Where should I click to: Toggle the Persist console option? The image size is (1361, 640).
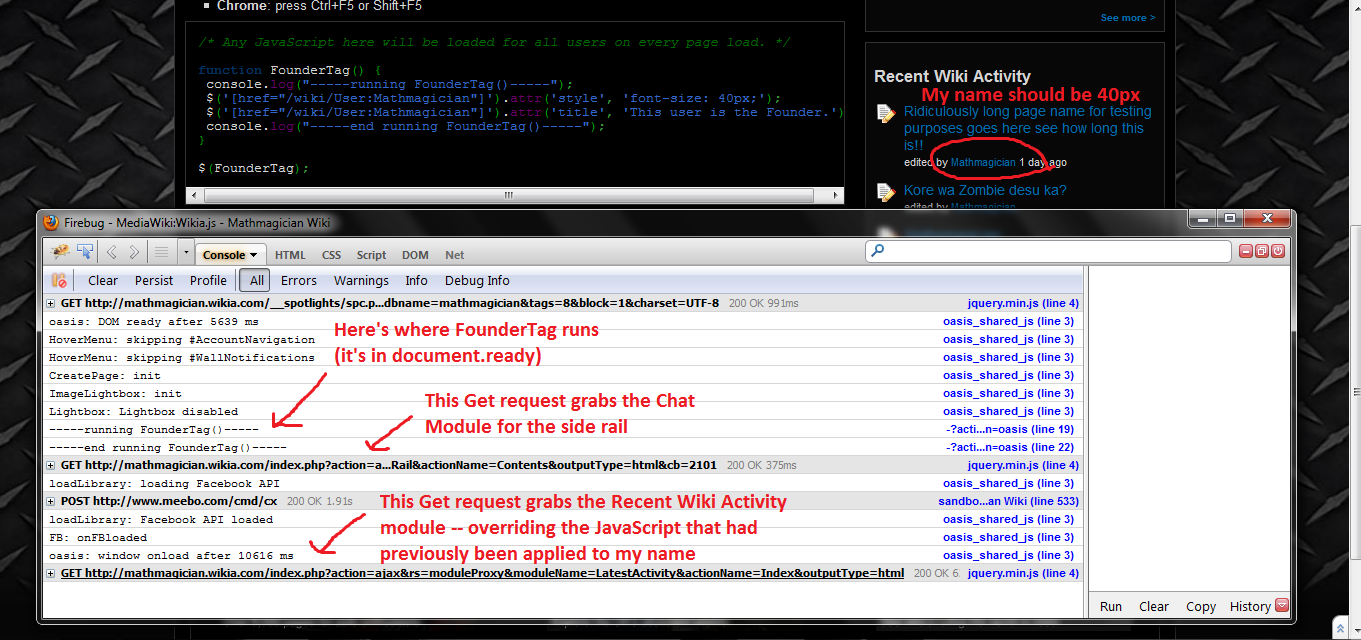[x=154, y=281]
